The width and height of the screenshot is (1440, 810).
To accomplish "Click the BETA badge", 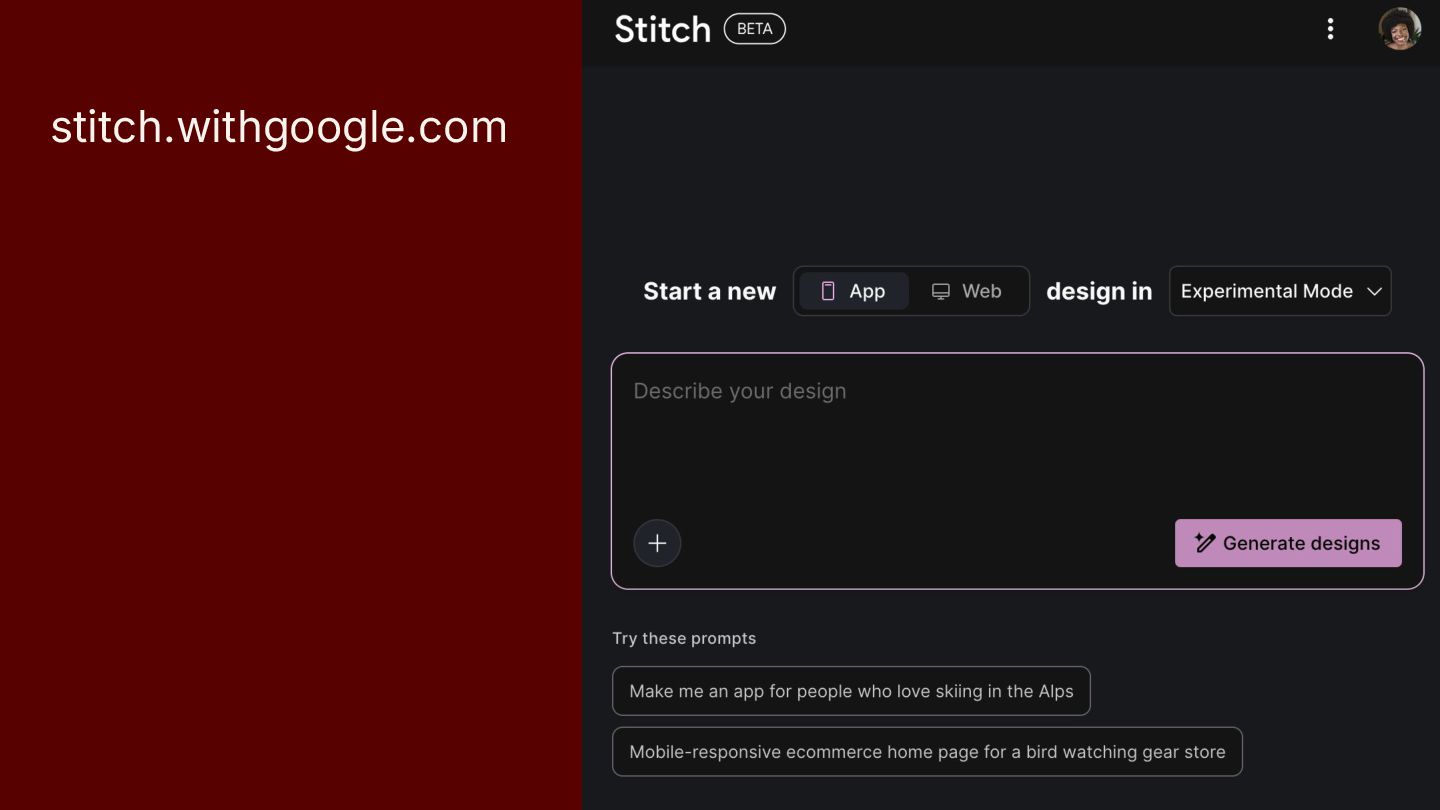I will coord(755,29).
